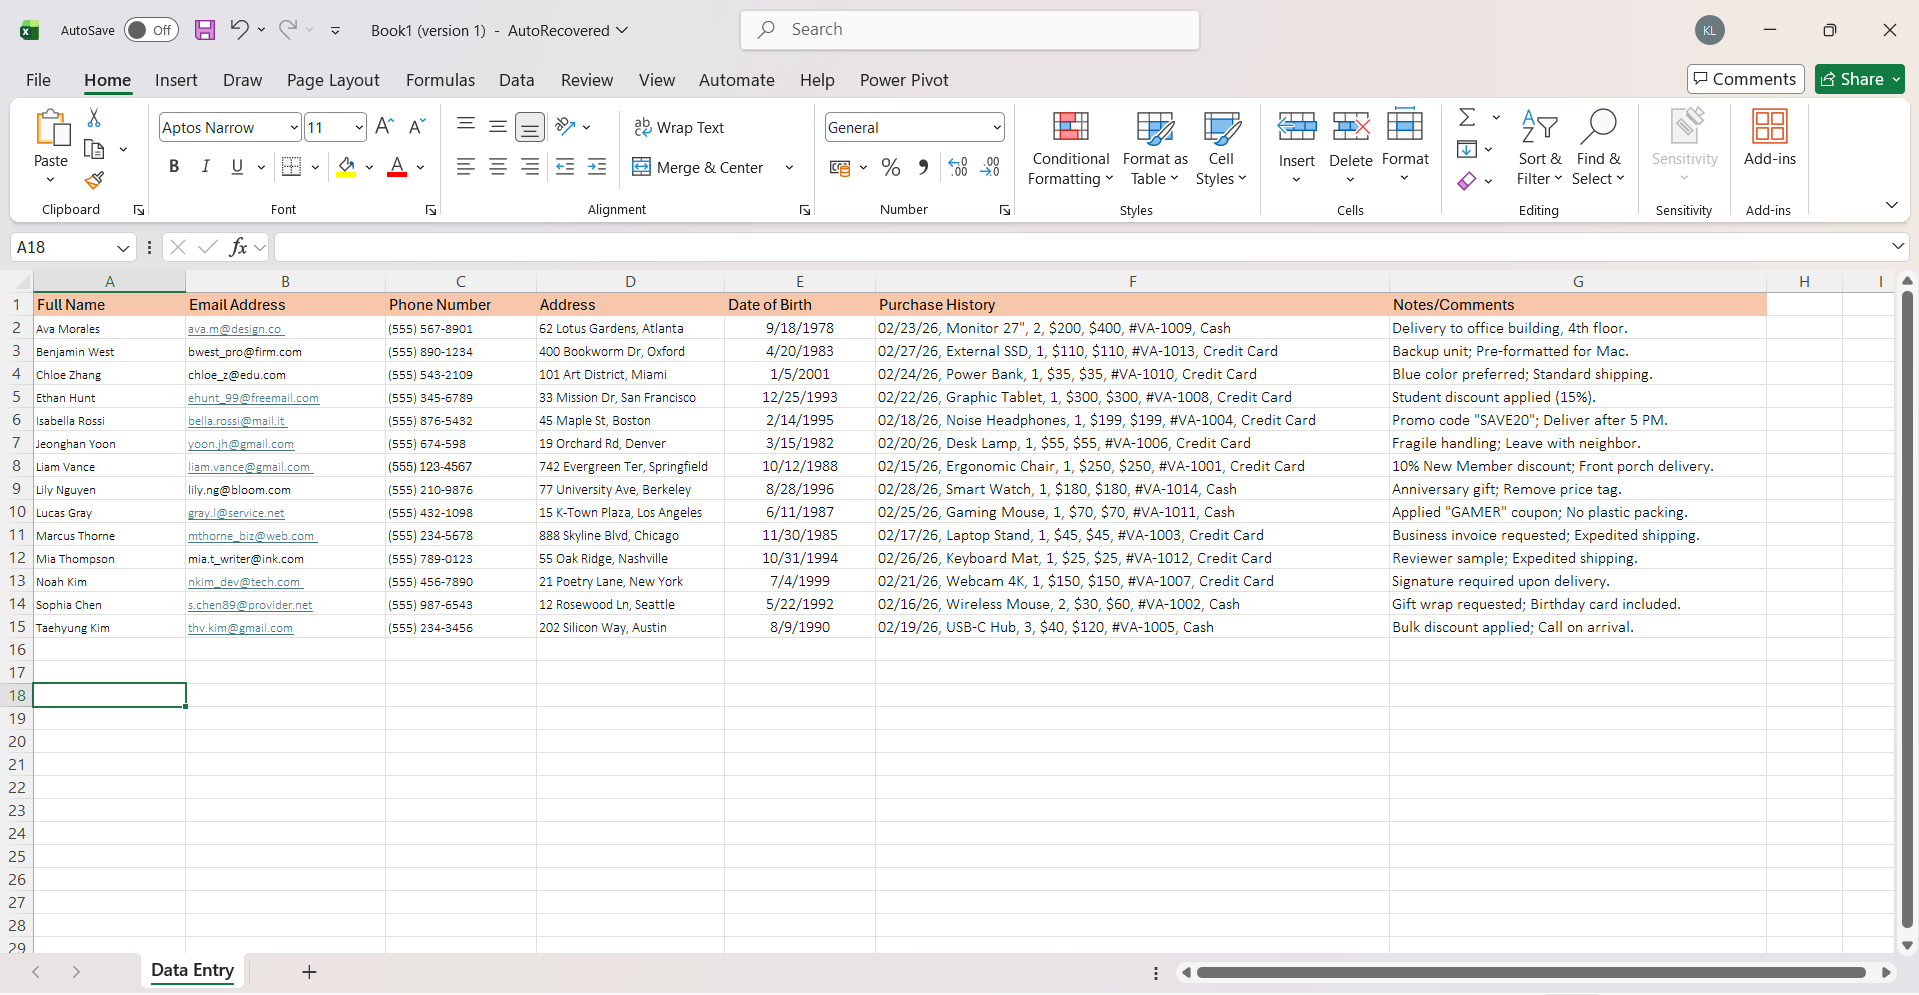Open the Borders dropdown arrow
Image resolution: width=1919 pixels, height=995 pixels.
click(x=315, y=167)
